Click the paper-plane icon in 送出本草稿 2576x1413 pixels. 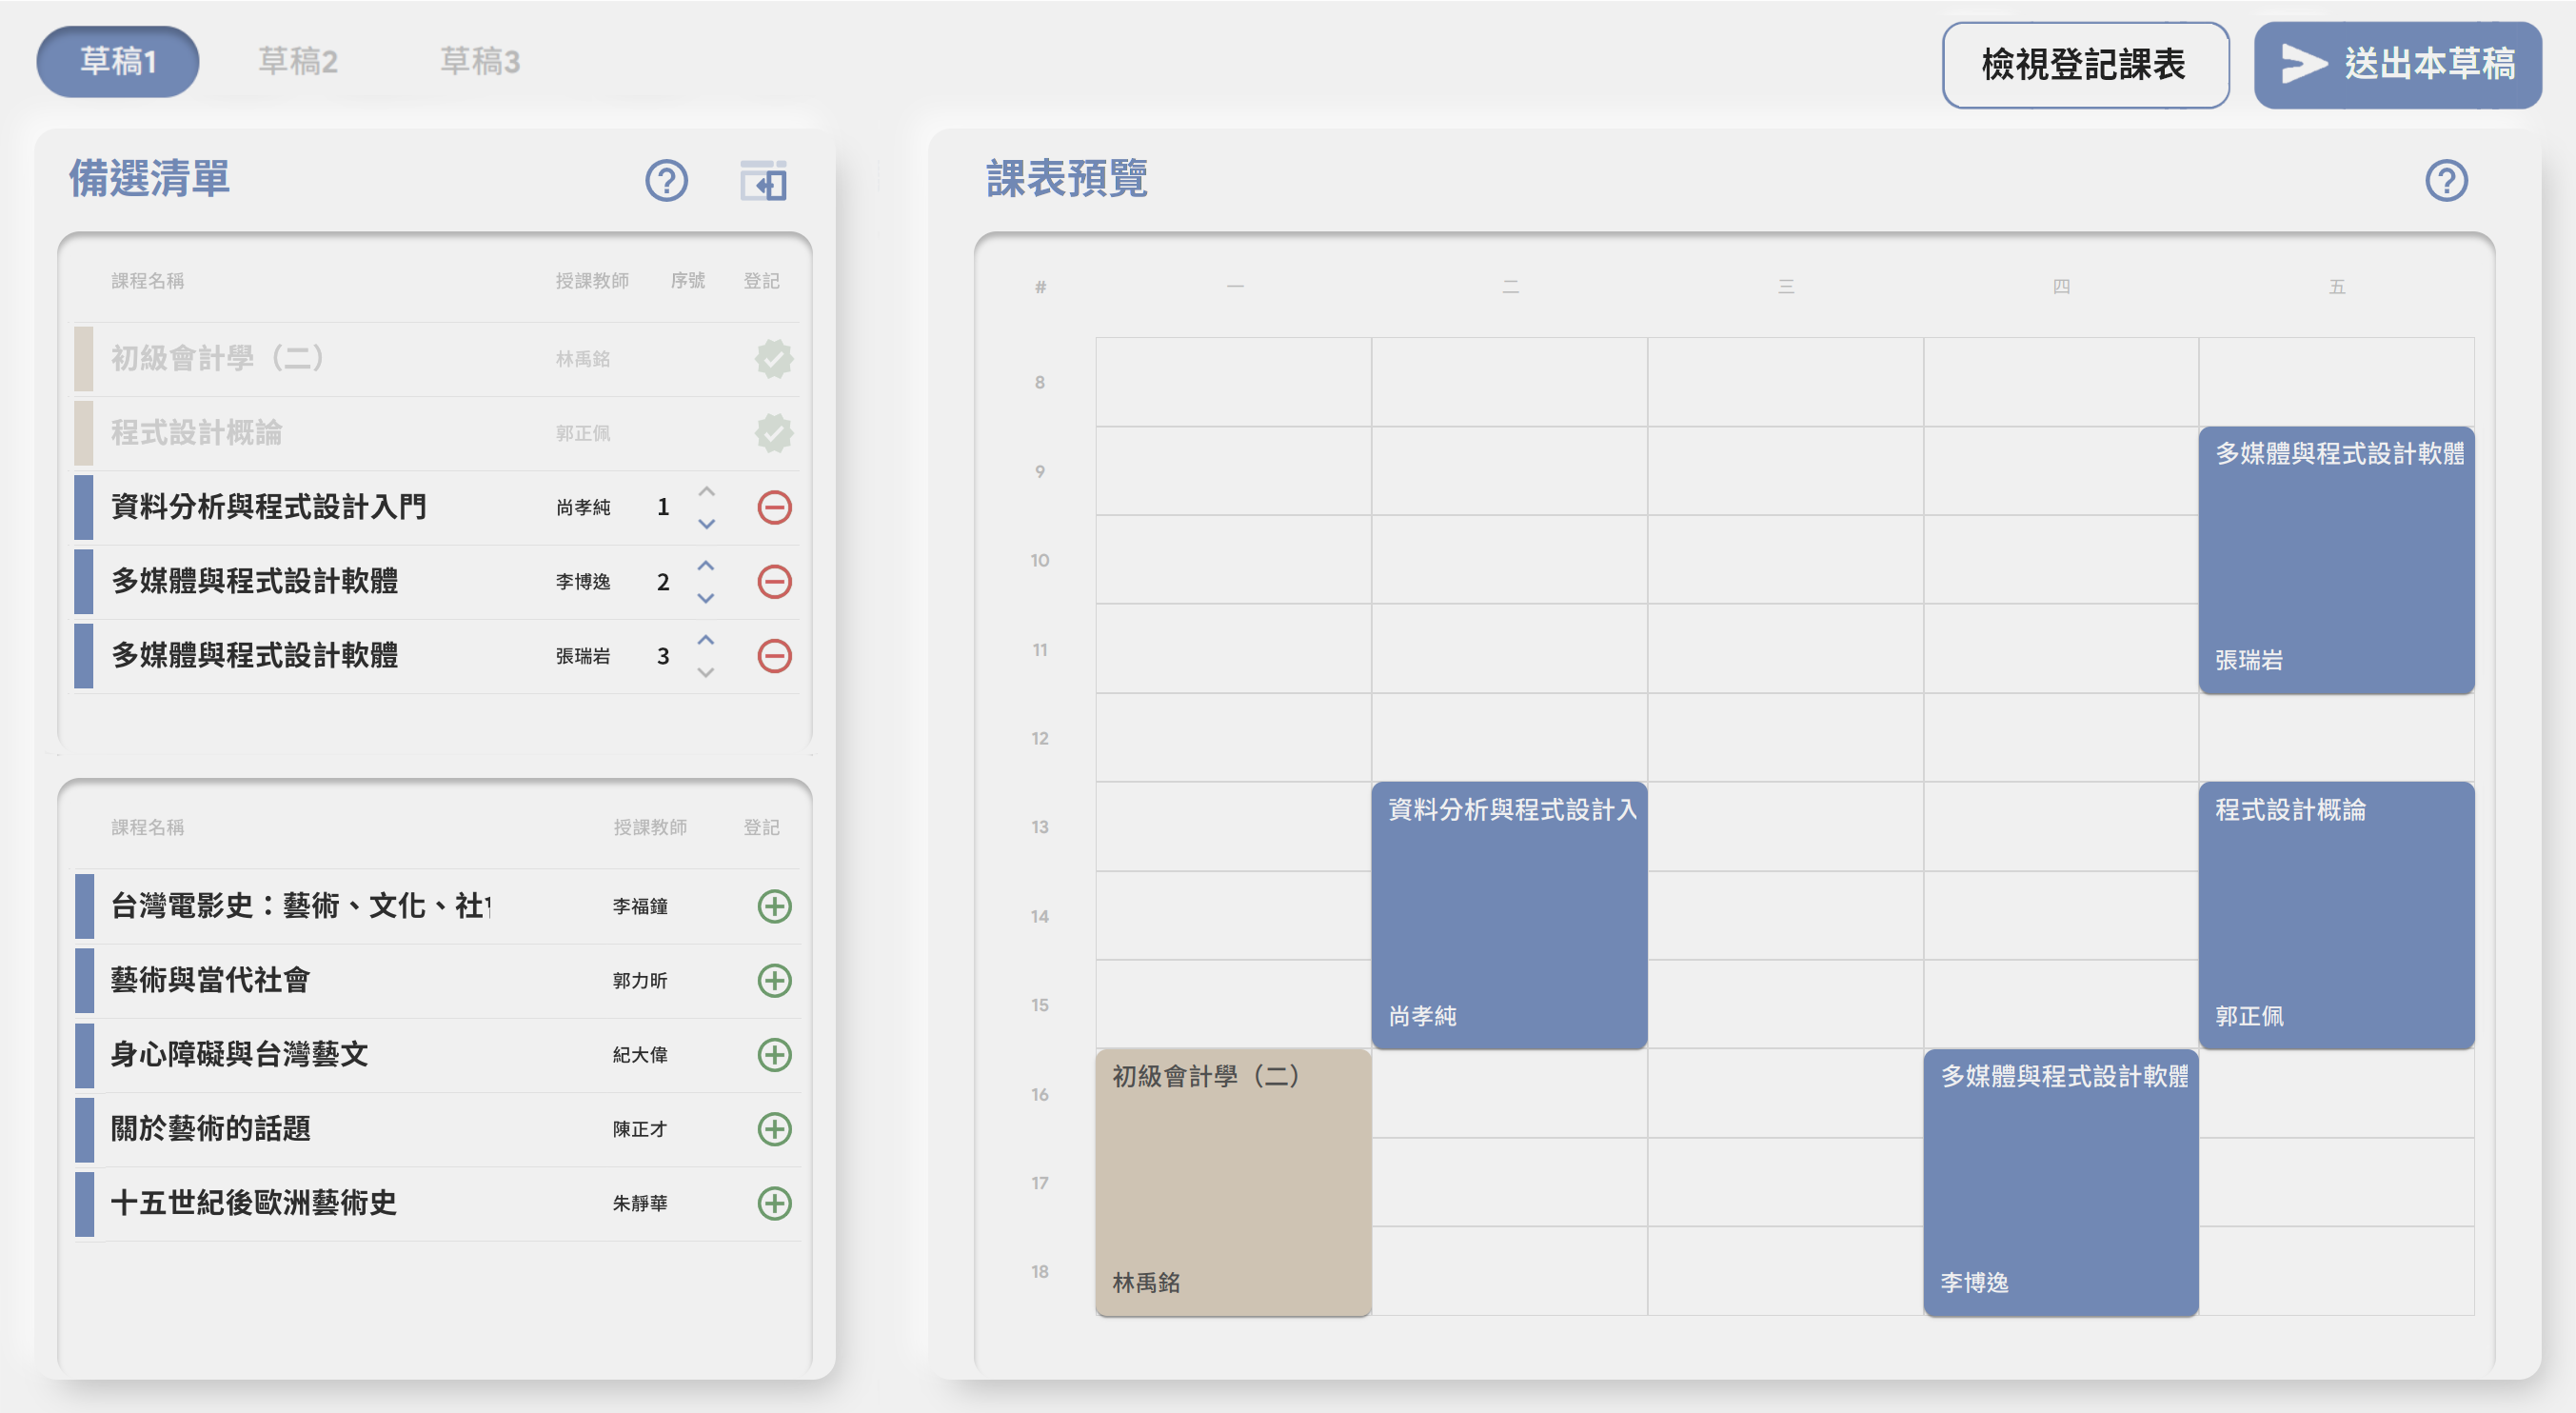[x=2303, y=64]
